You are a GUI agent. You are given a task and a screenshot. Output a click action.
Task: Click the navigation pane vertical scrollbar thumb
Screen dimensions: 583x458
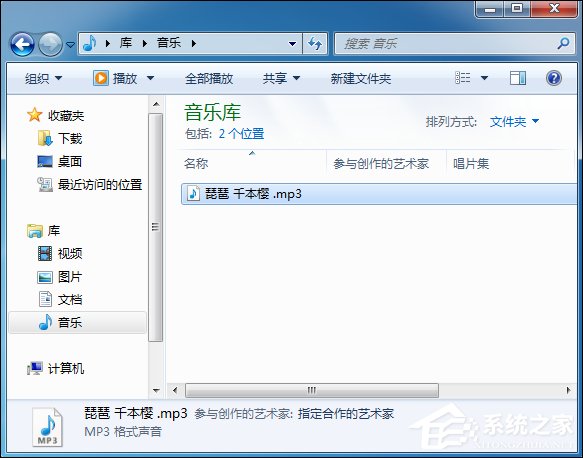(x=155, y=227)
